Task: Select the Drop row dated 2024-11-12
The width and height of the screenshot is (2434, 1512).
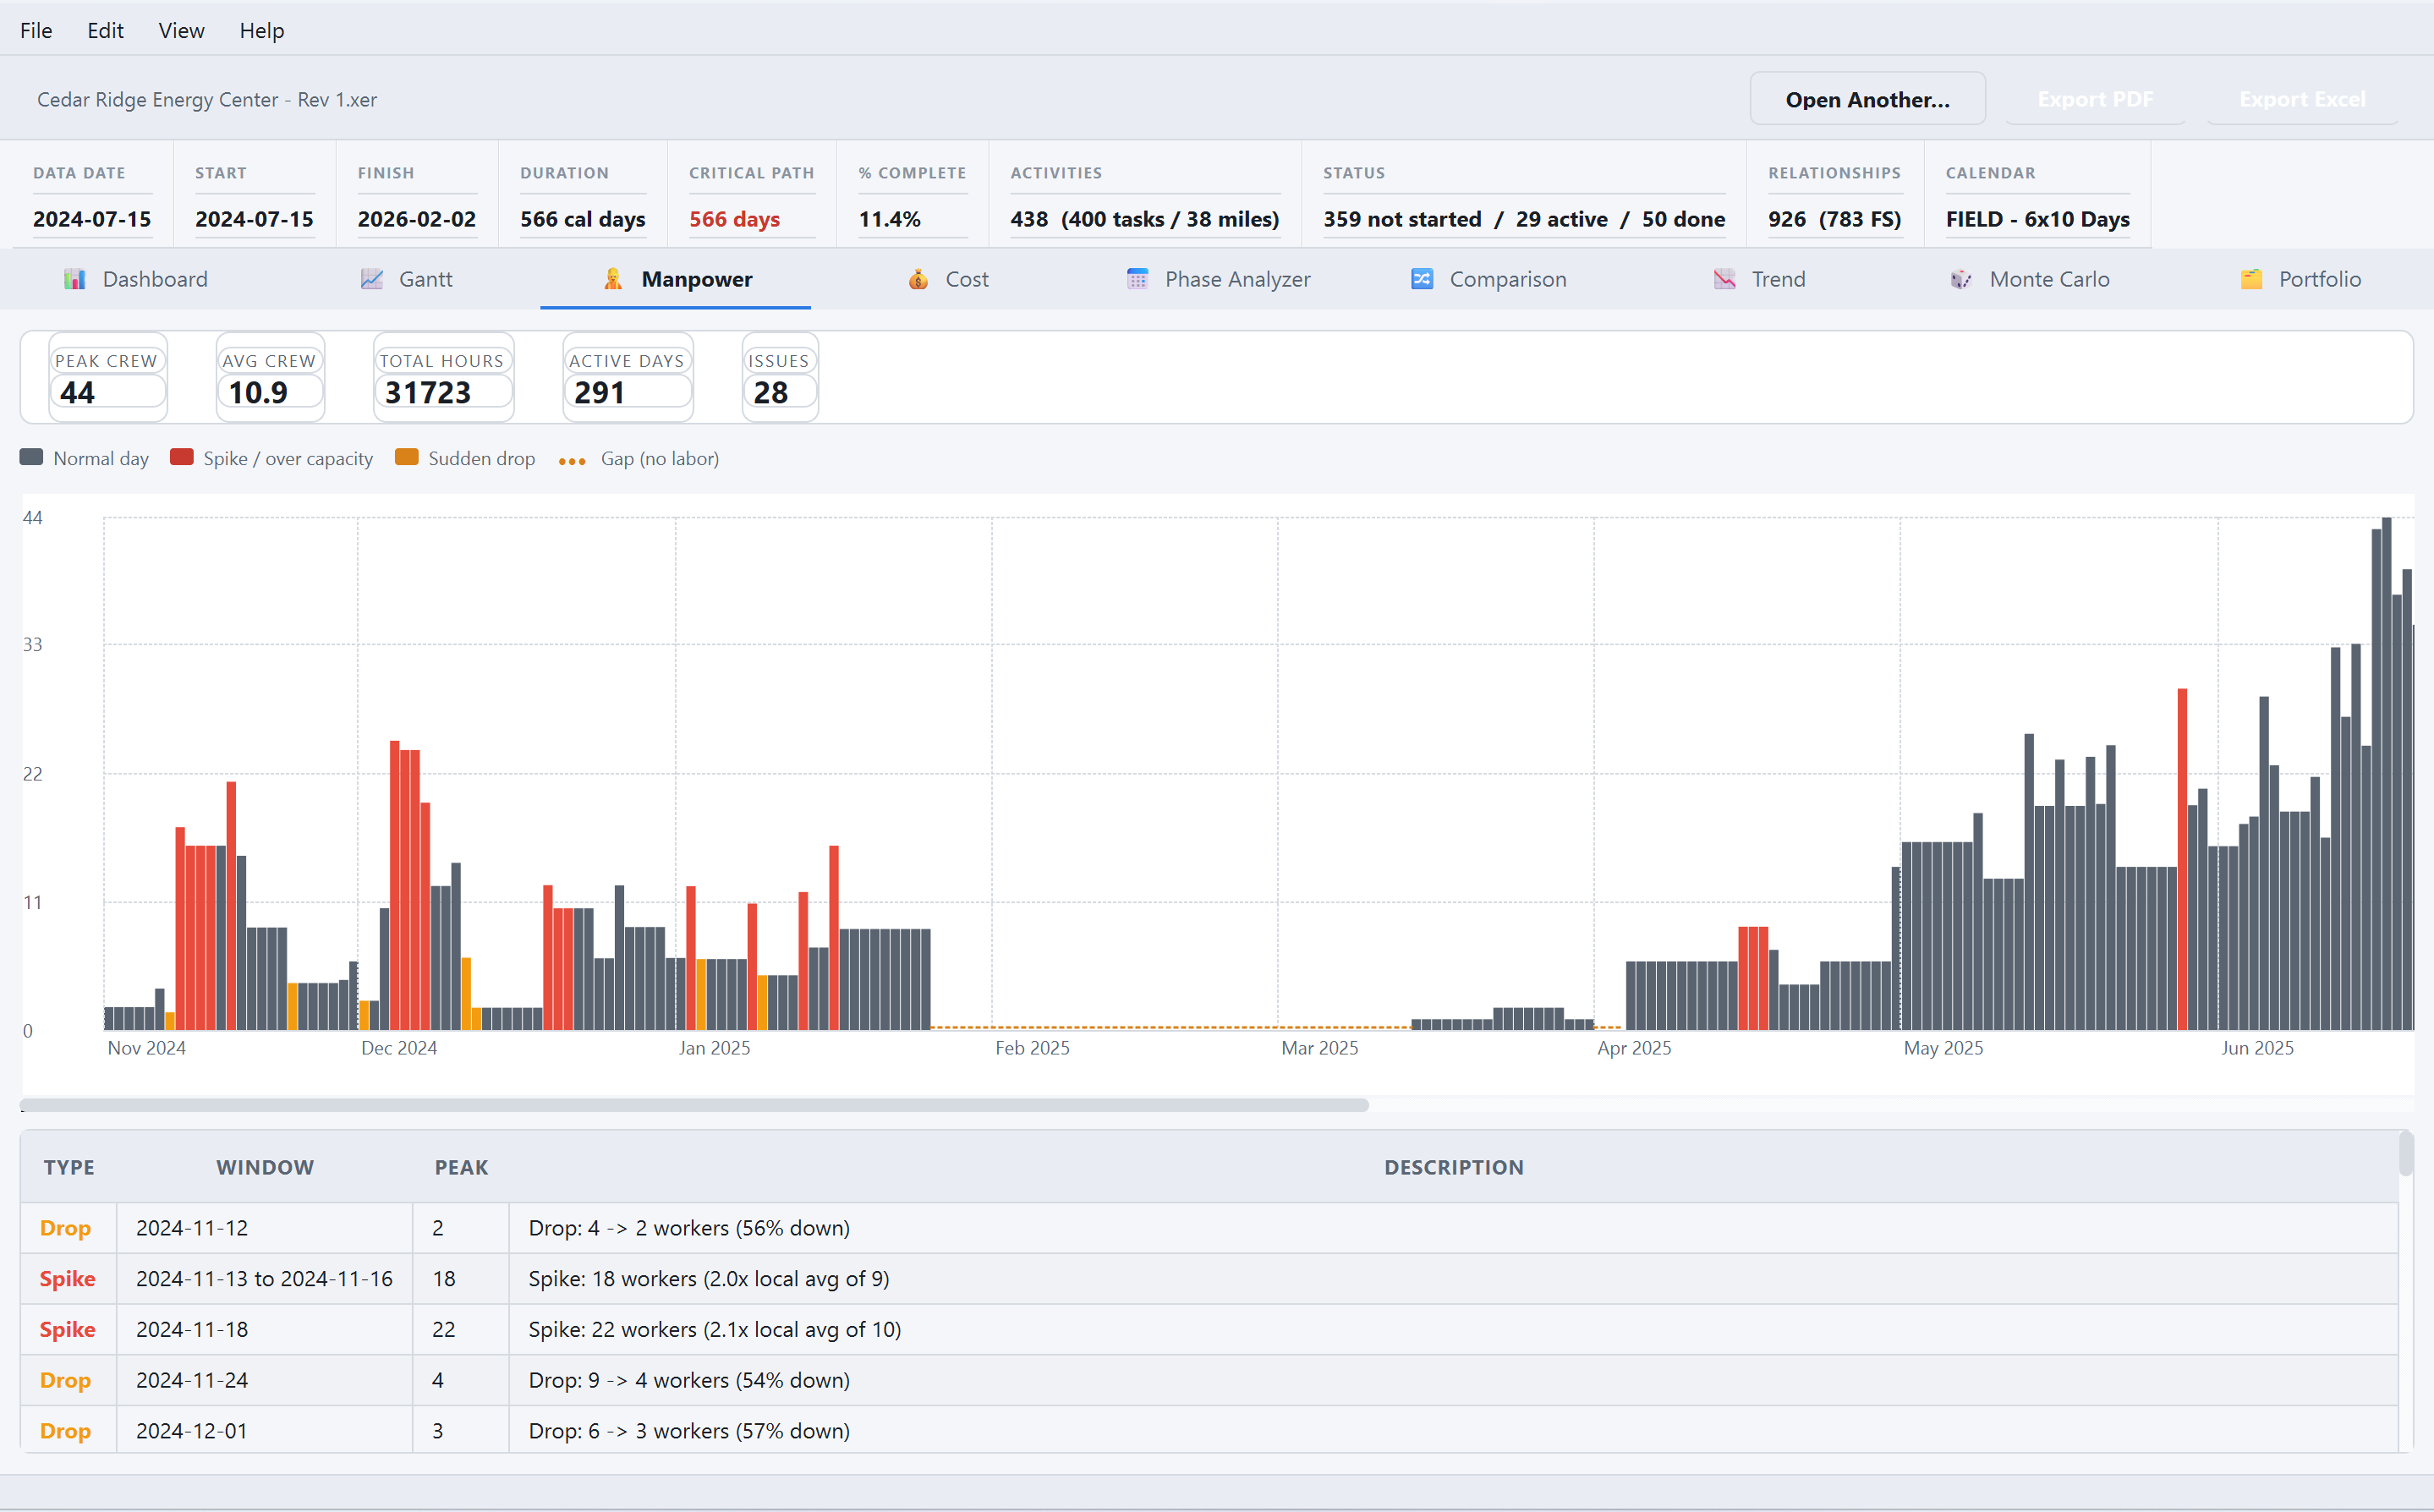Action: 1209,1228
